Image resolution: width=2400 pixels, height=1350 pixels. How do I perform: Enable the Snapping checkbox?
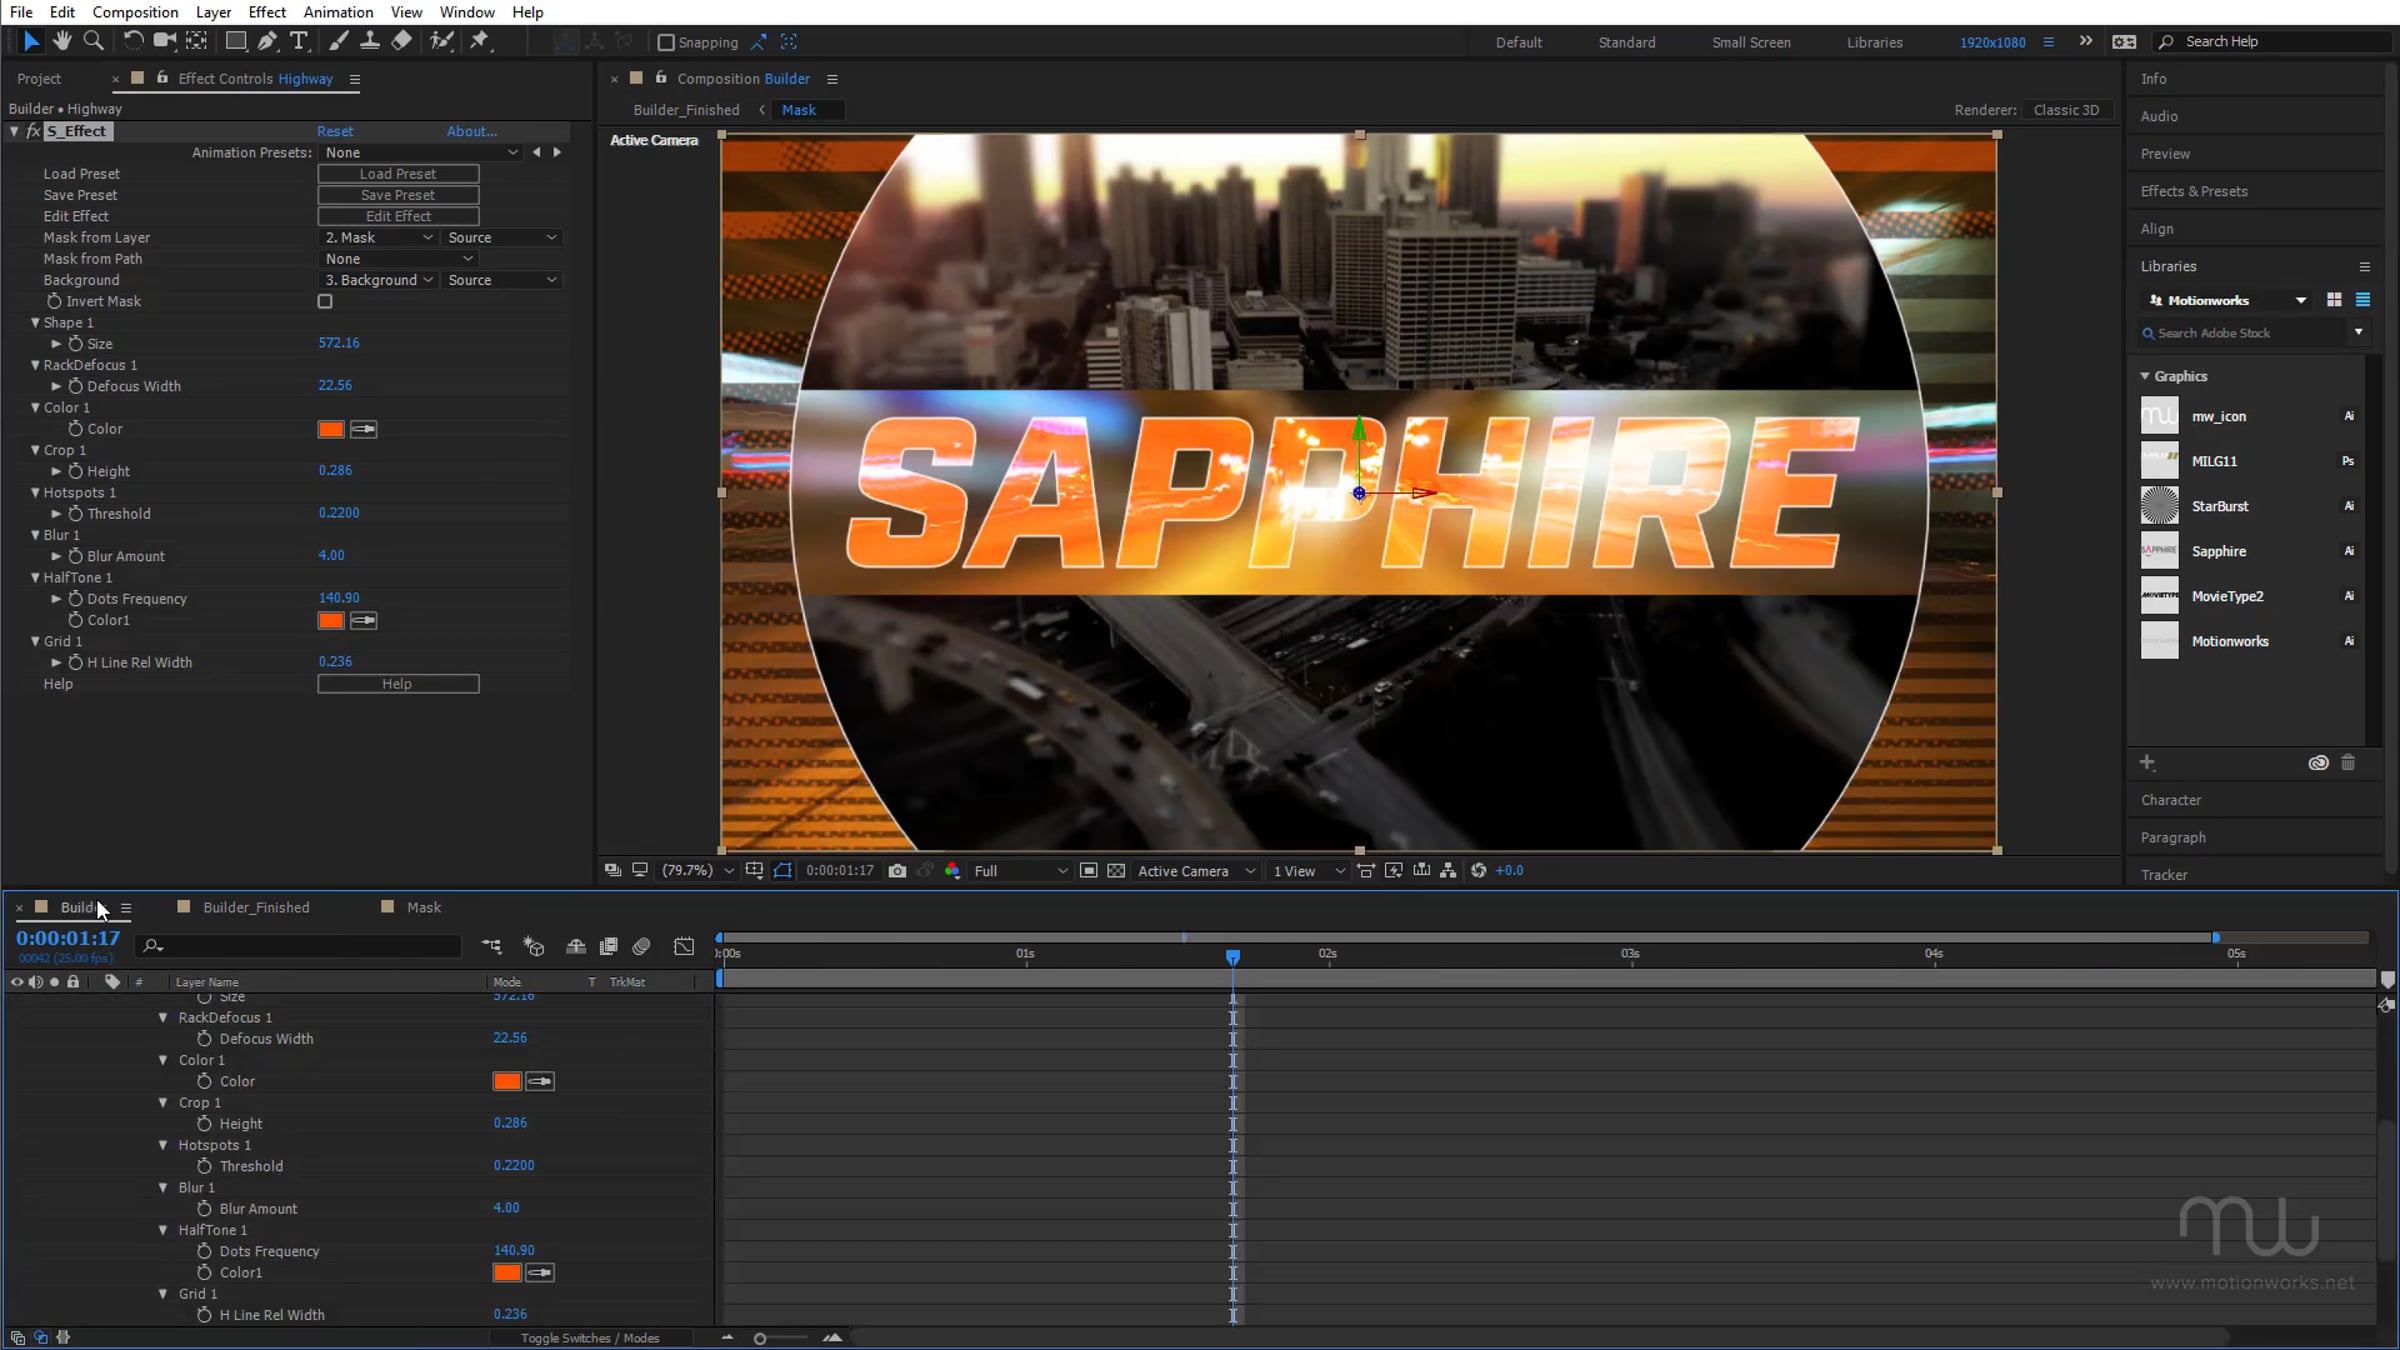pyautogui.click(x=665, y=42)
